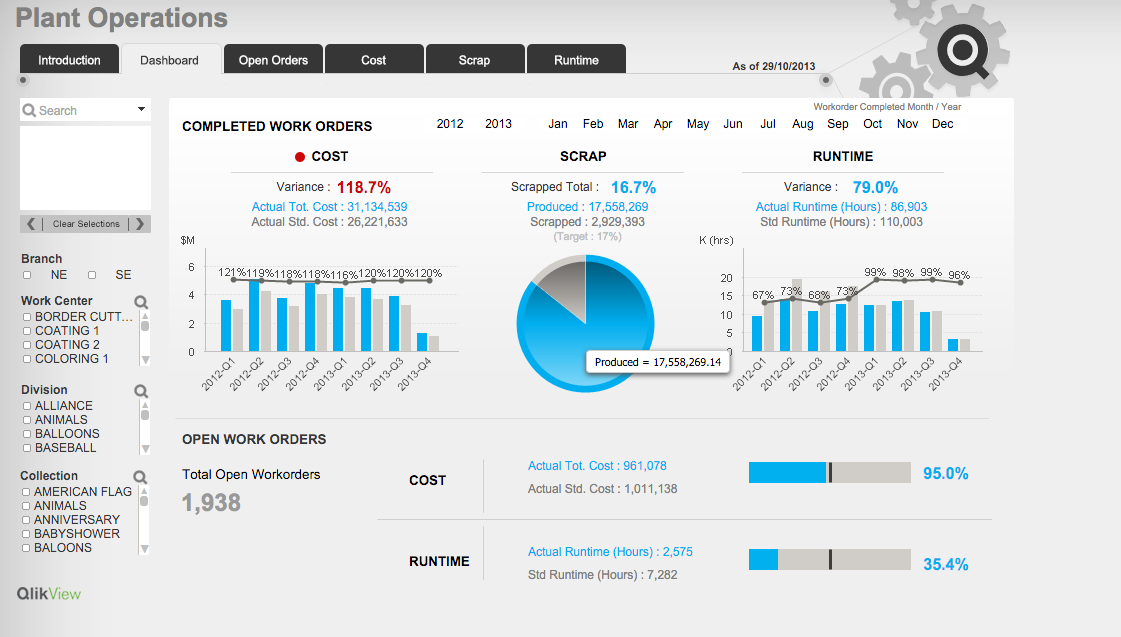Screen dimensions: 1121x637
Task: Switch to the Scrap tab
Action: [475, 58]
